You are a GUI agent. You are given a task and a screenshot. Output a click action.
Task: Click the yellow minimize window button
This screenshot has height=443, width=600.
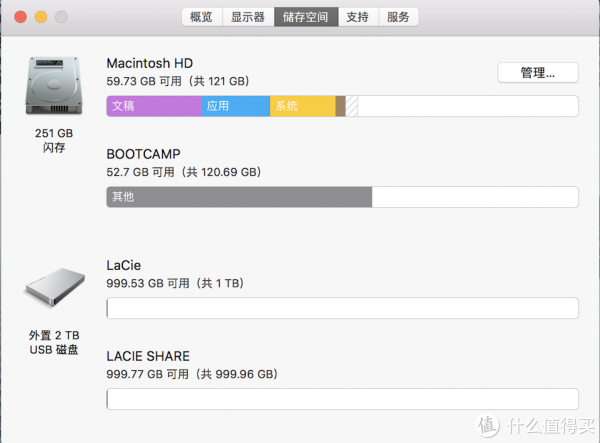point(41,17)
